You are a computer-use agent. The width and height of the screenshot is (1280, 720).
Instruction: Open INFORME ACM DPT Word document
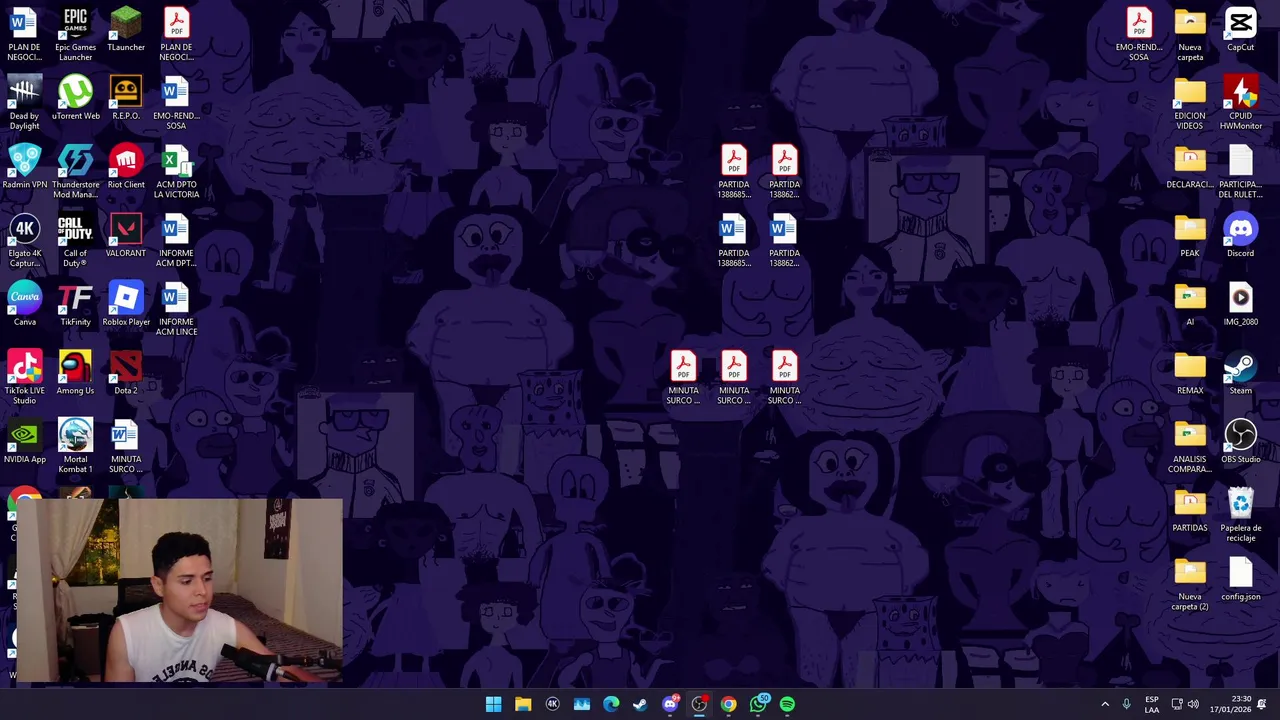(176, 240)
